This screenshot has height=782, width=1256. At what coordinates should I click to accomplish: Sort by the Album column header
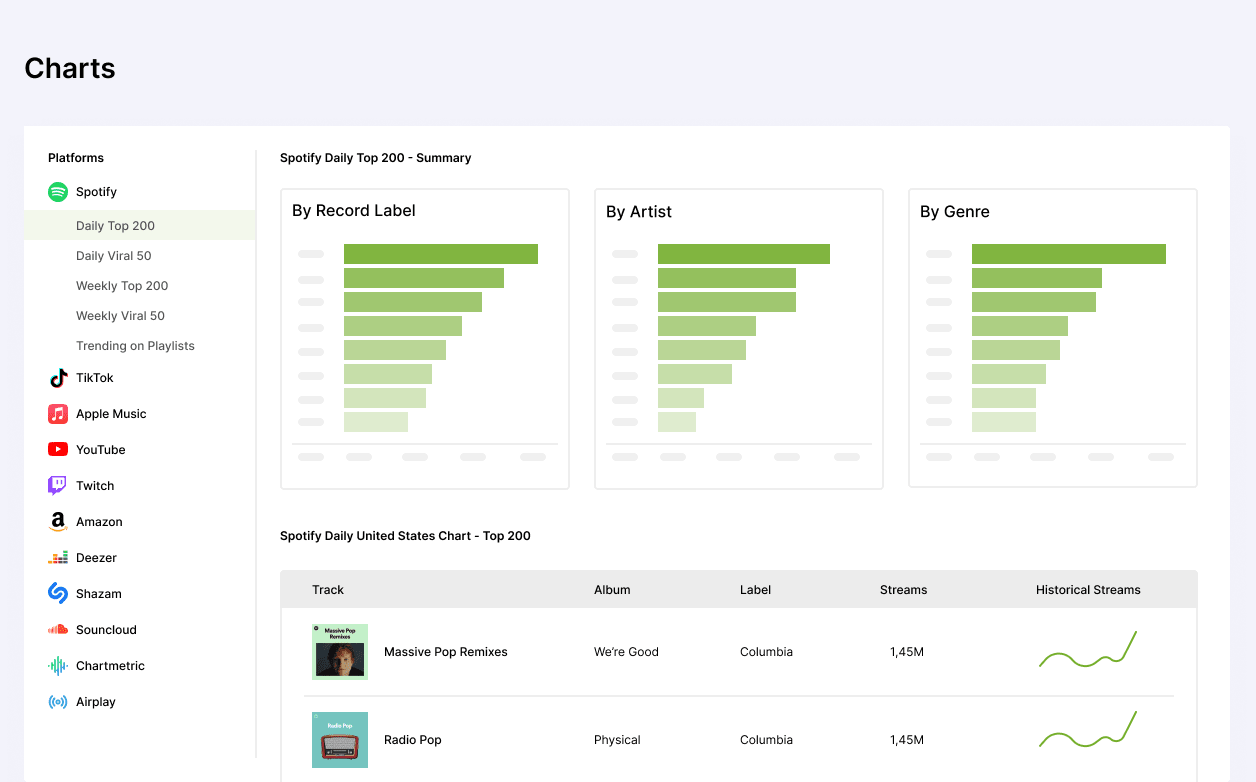[x=612, y=590]
